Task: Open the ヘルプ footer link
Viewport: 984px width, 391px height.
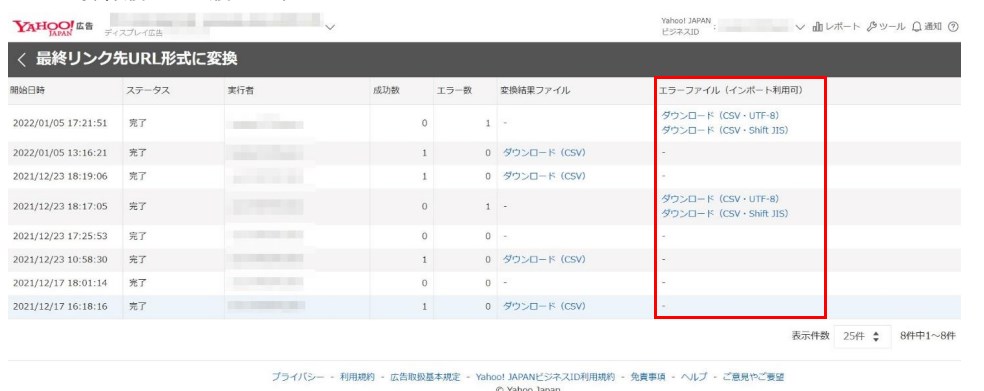Action: pyautogui.click(x=694, y=377)
